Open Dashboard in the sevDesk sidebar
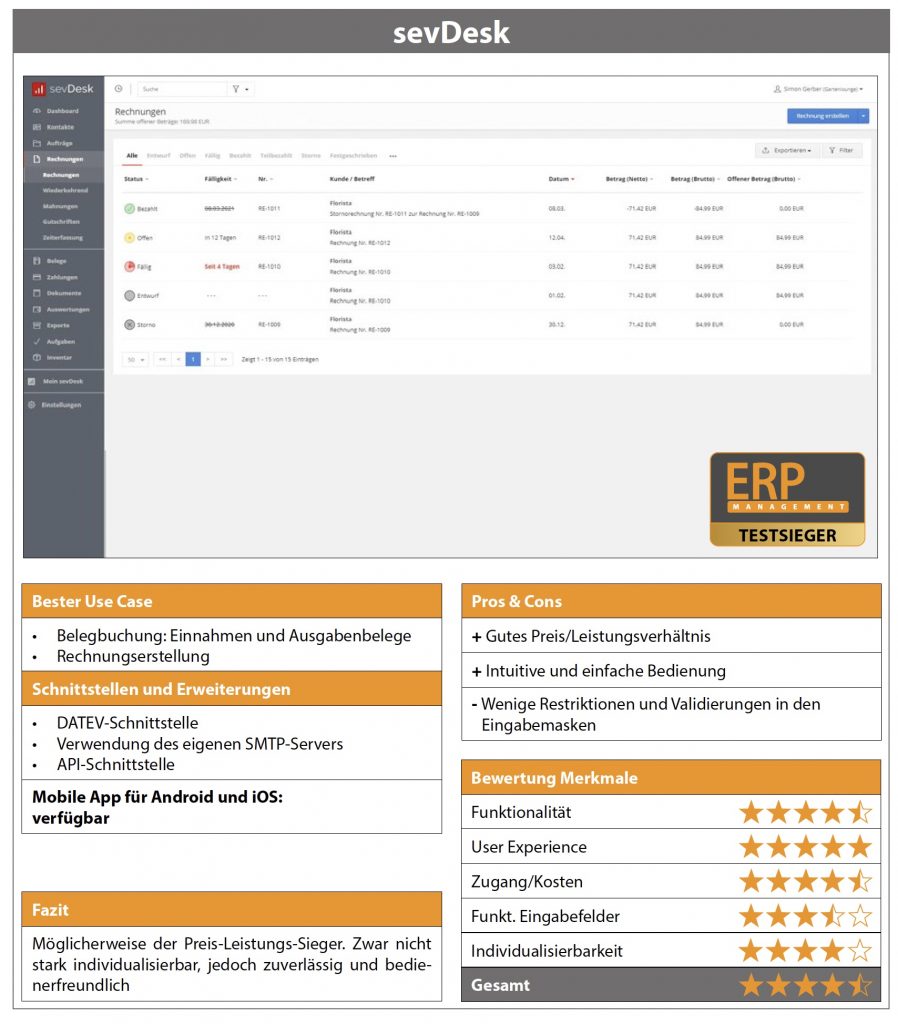Screen dimensions: 898x1024 (x=63, y=111)
